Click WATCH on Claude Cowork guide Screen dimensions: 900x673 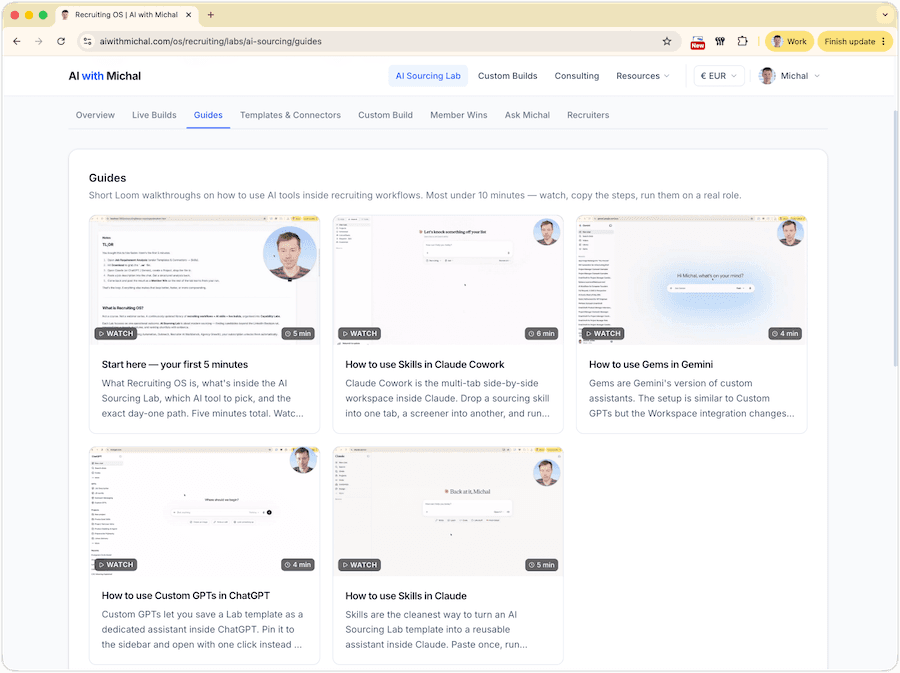(359, 333)
